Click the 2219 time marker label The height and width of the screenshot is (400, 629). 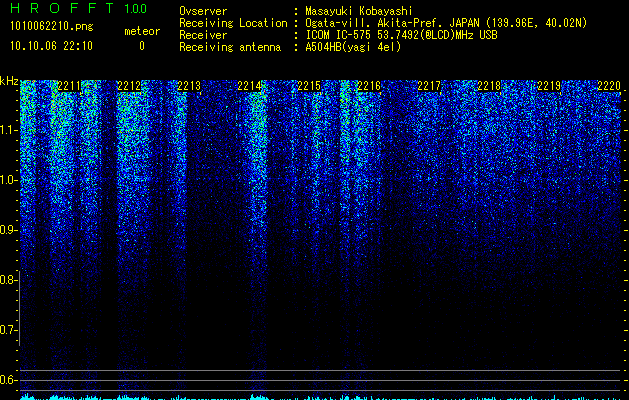(549, 86)
